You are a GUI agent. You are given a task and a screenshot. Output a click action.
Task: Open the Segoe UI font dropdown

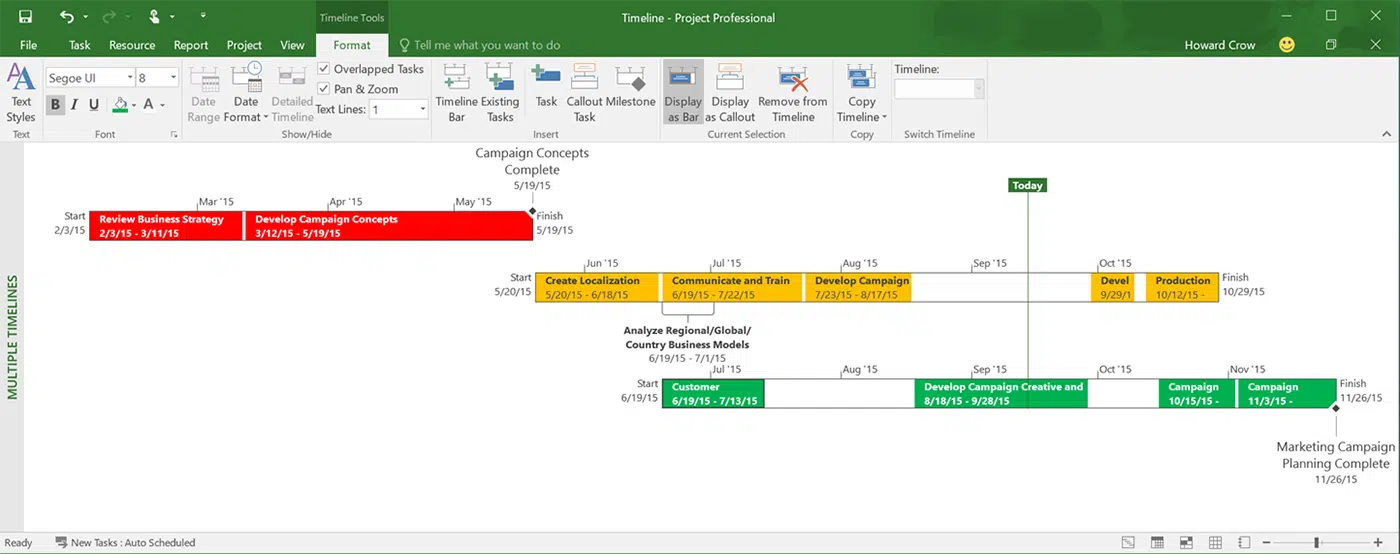coord(130,78)
